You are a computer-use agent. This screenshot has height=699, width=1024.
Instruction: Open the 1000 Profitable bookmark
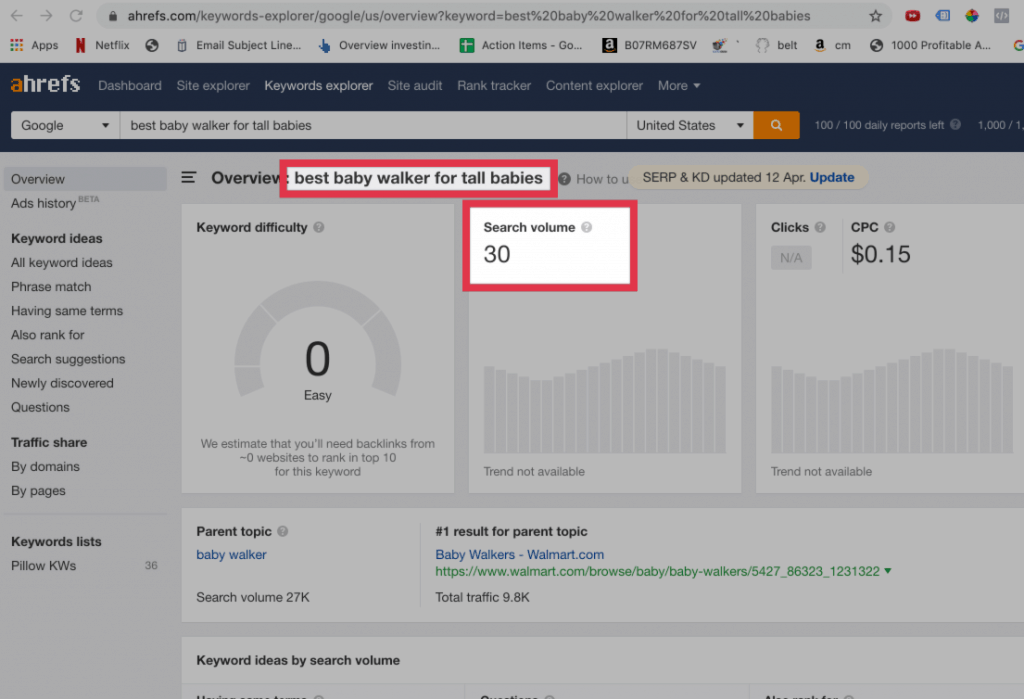click(931, 45)
